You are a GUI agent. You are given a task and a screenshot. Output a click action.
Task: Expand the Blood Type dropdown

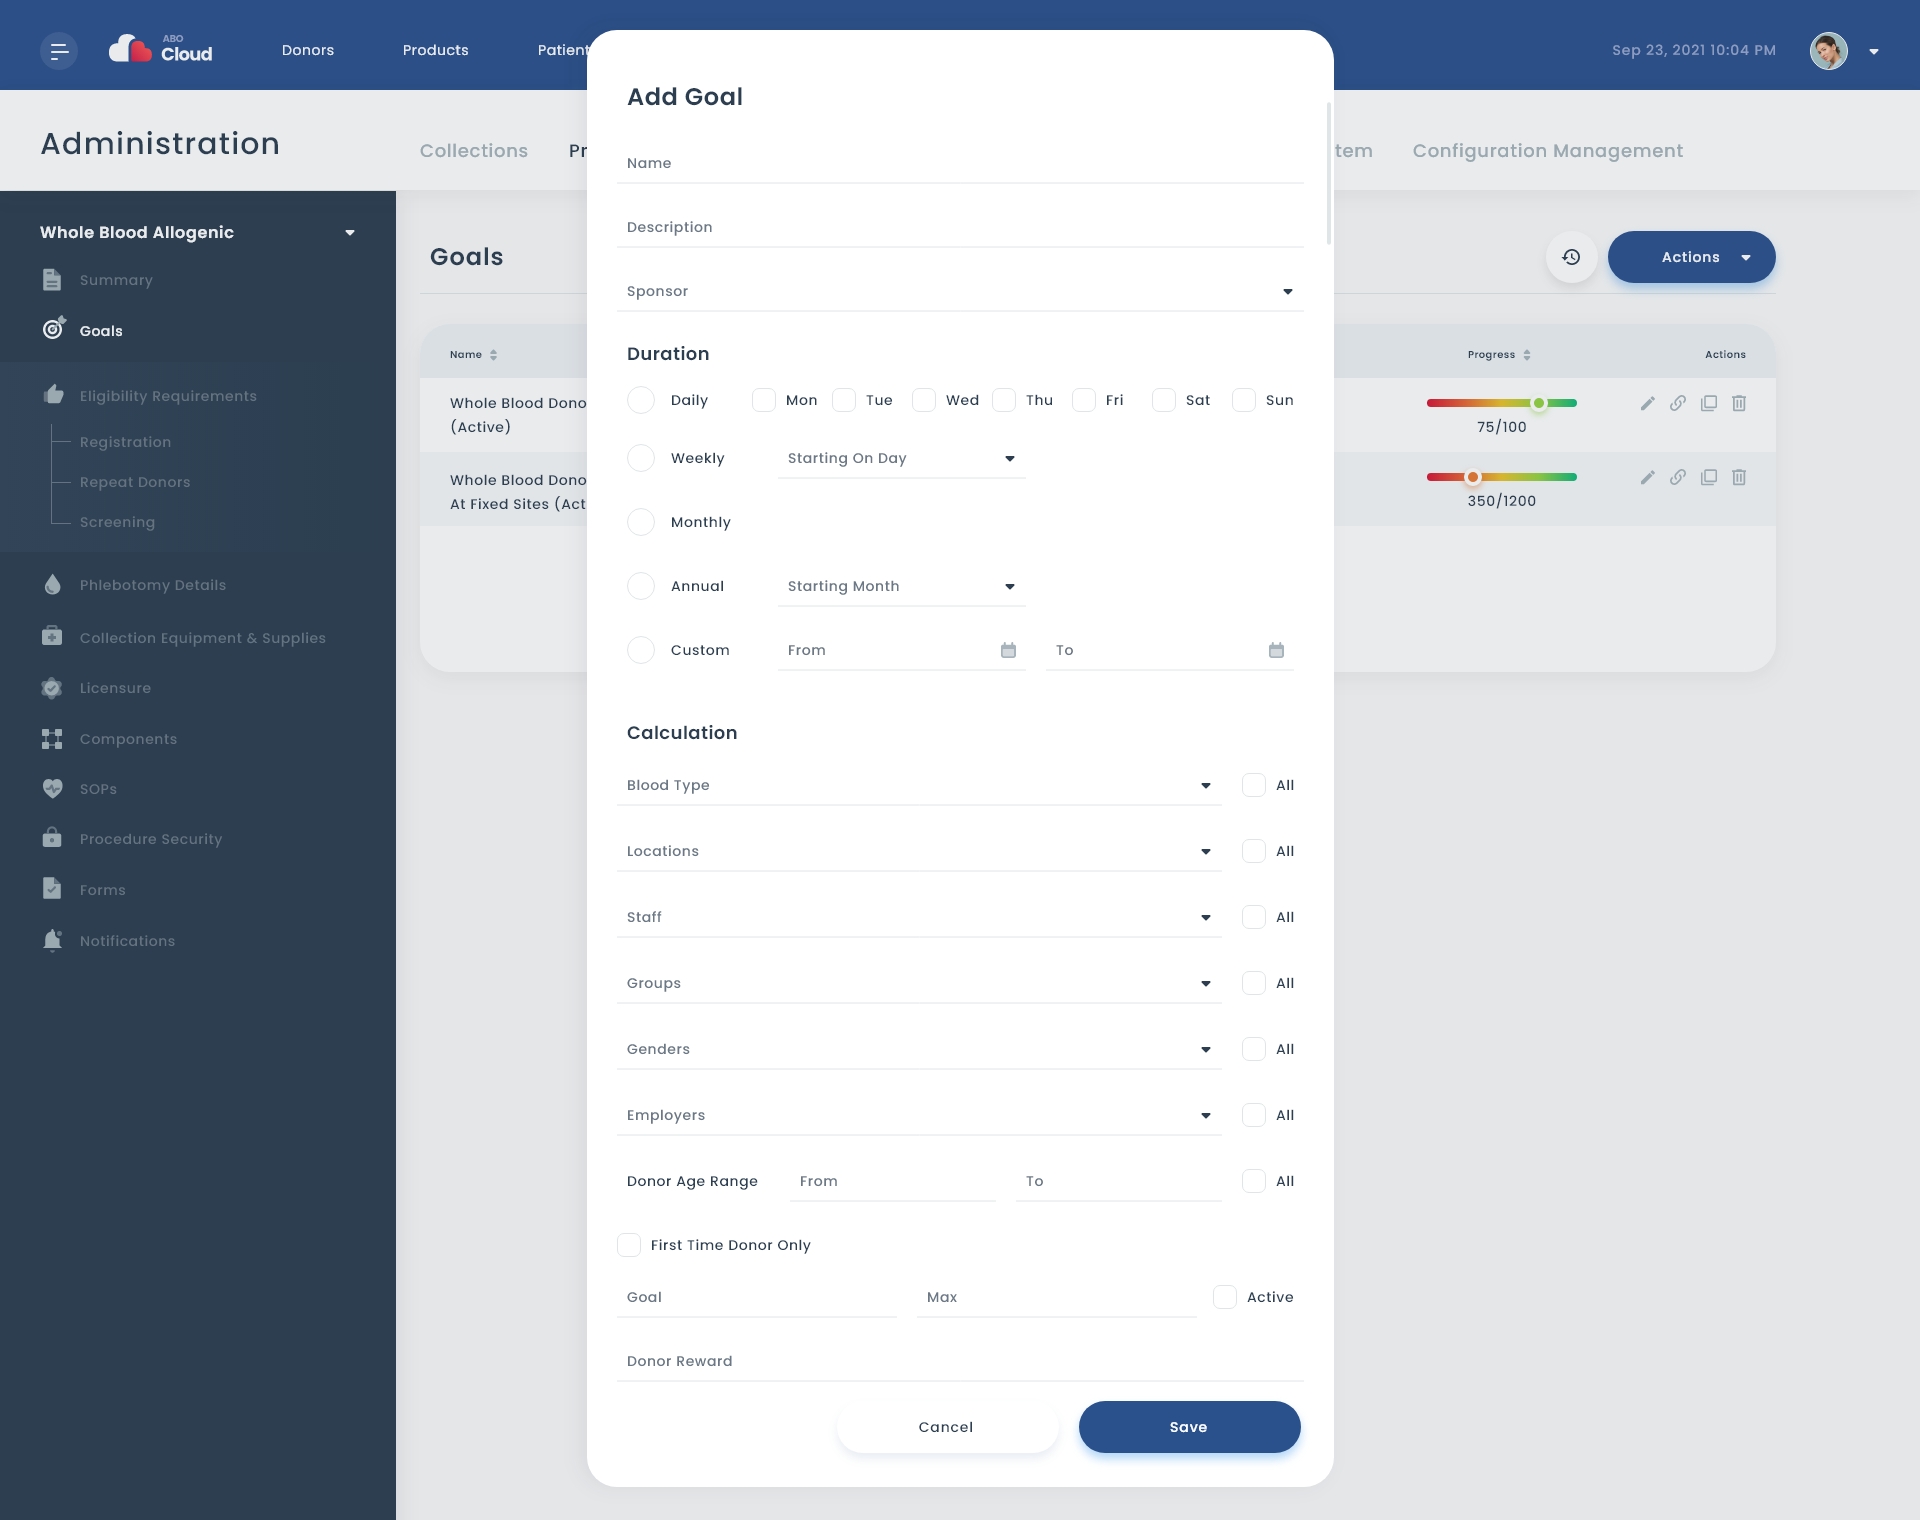pos(919,785)
